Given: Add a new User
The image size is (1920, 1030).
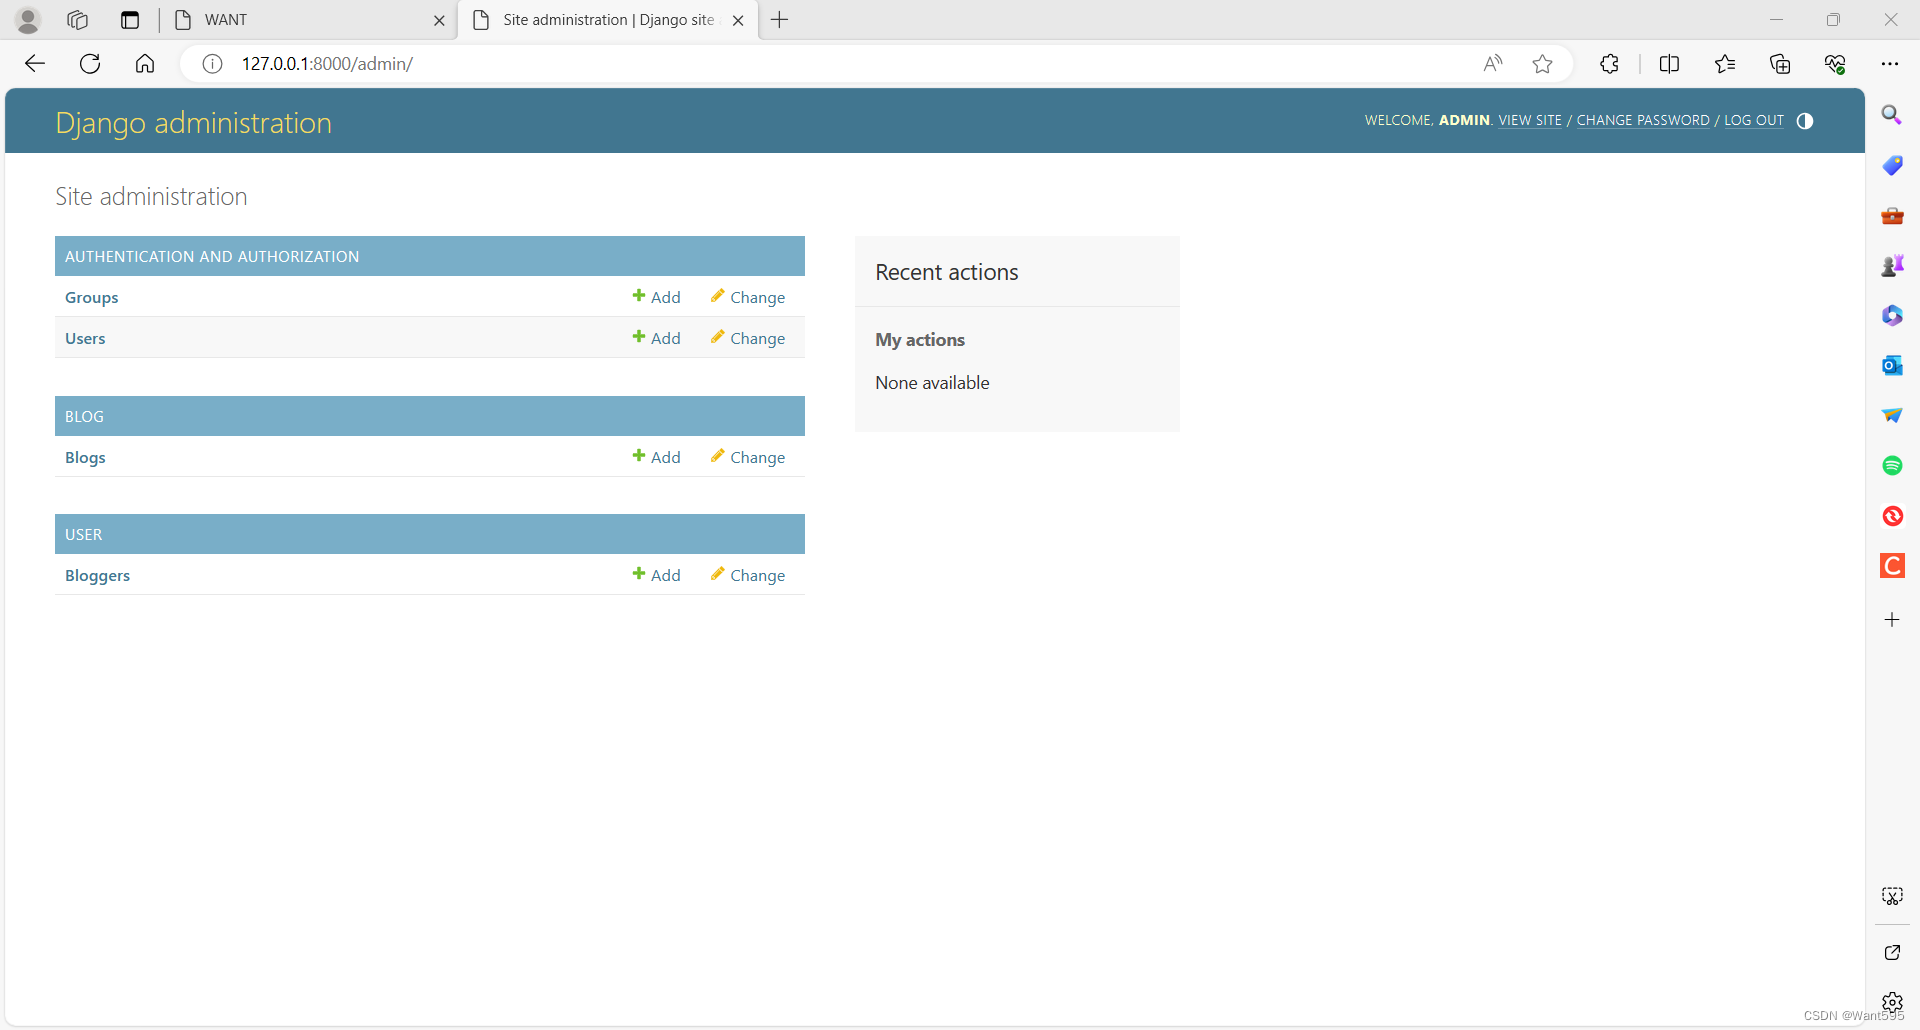Looking at the screenshot, I should point(657,339).
